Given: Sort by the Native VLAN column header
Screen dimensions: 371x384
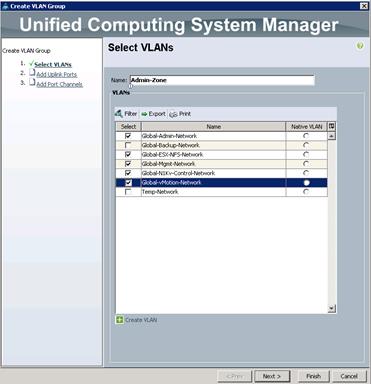Looking at the screenshot, I should coord(307,127).
